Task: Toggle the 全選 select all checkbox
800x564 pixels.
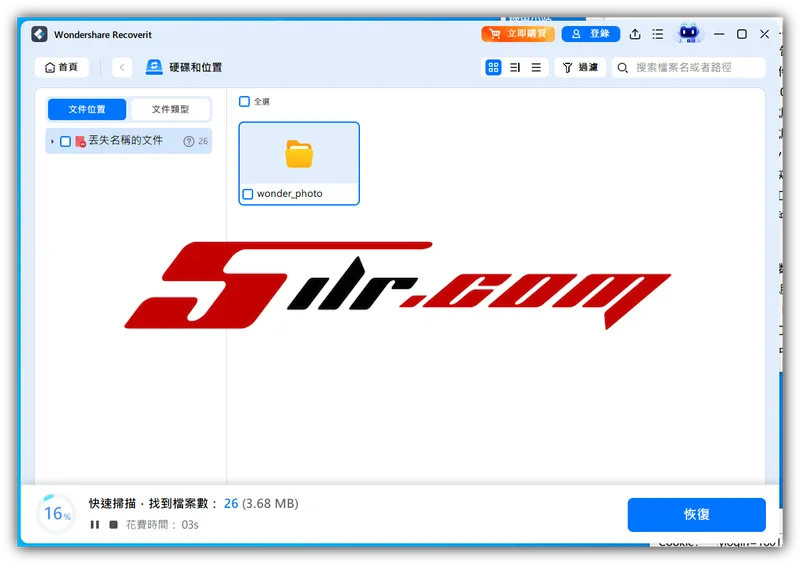Action: (x=244, y=102)
